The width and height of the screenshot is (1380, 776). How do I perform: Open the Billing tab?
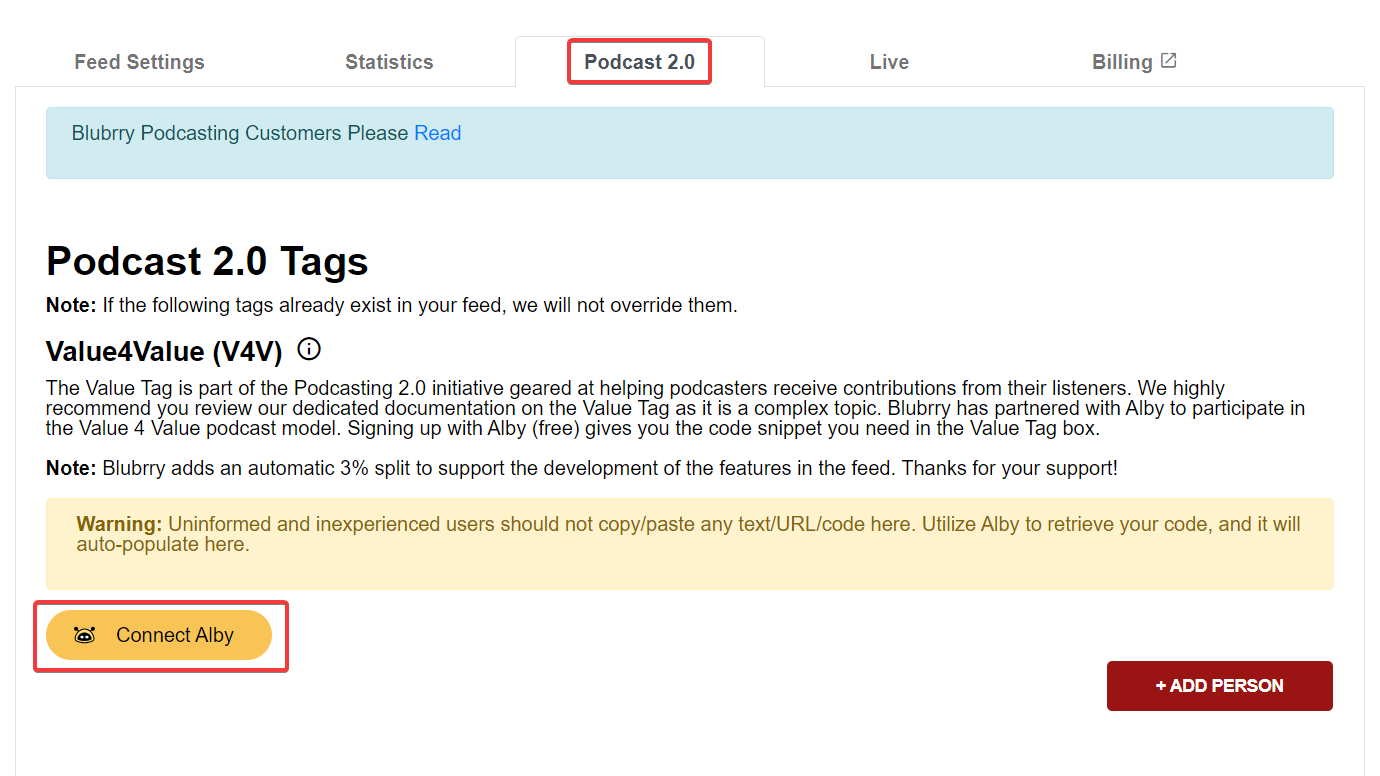click(1134, 62)
